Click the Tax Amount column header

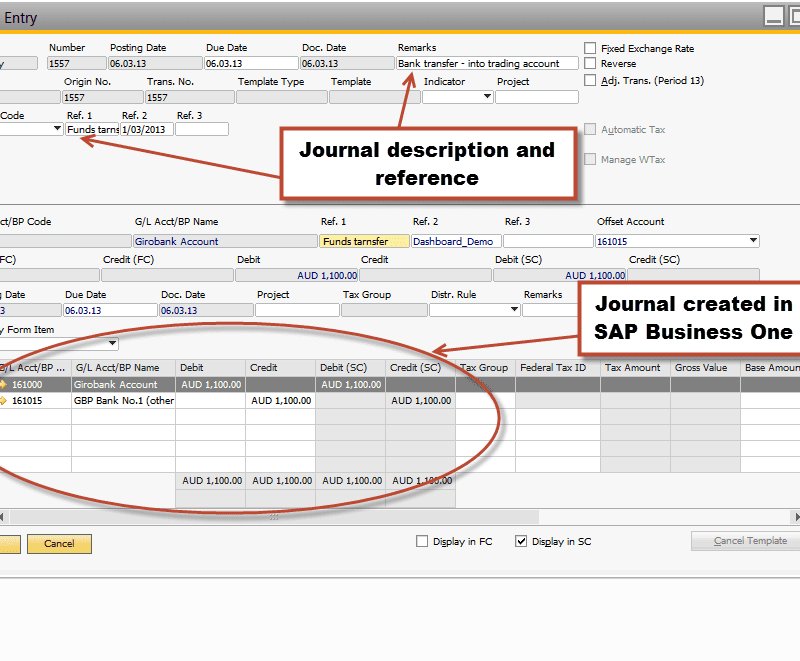[x=635, y=368]
